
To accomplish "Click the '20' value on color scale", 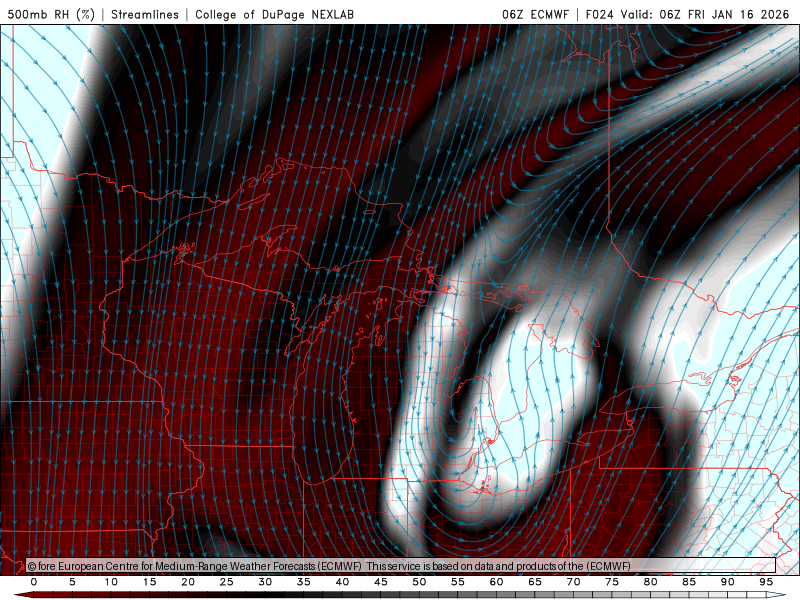I will coord(188,582).
